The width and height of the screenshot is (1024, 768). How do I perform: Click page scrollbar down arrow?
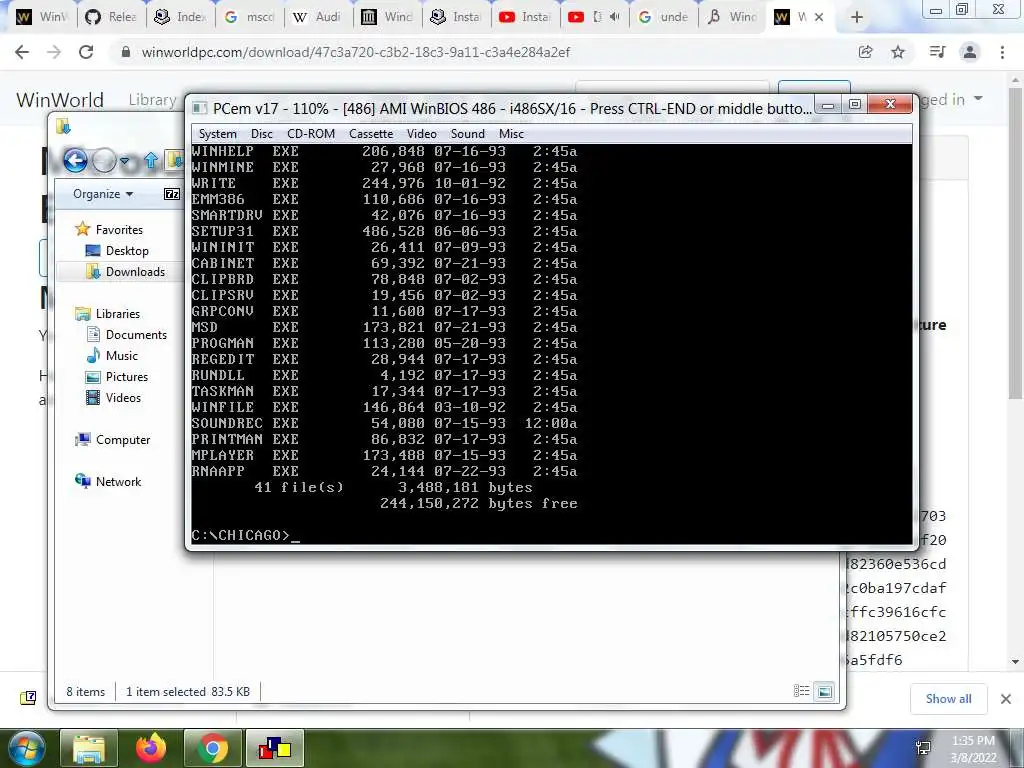(x=1016, y=662)
